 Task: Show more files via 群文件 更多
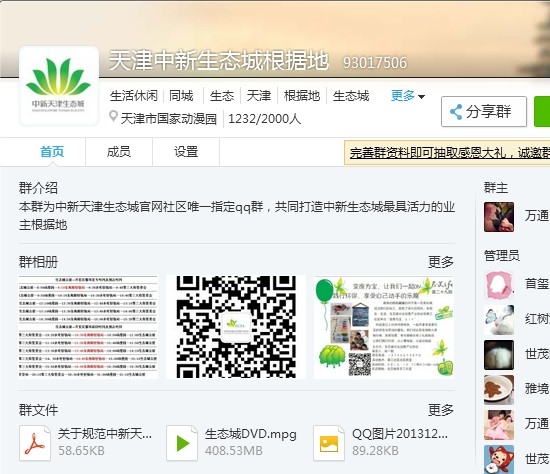[x=441, y=409]
